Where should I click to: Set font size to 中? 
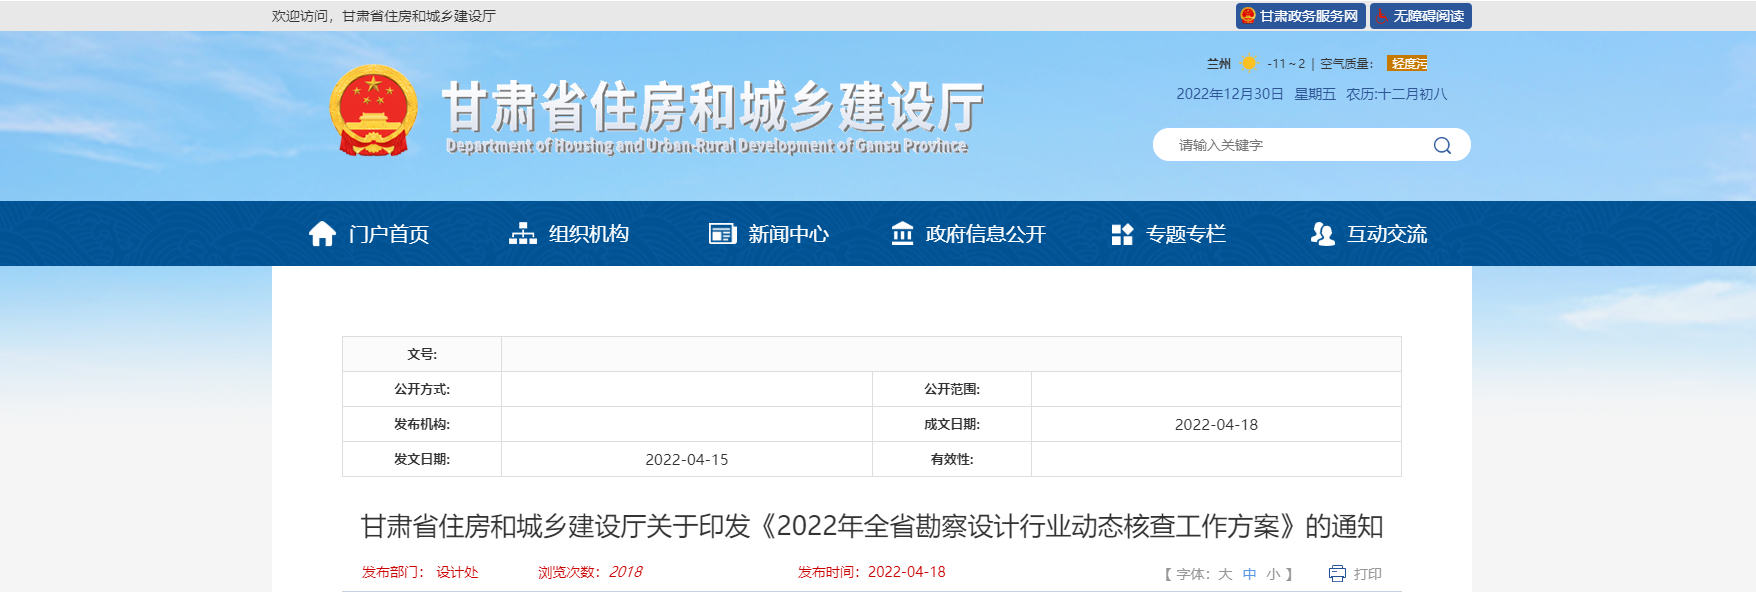tap(1249, 574)
